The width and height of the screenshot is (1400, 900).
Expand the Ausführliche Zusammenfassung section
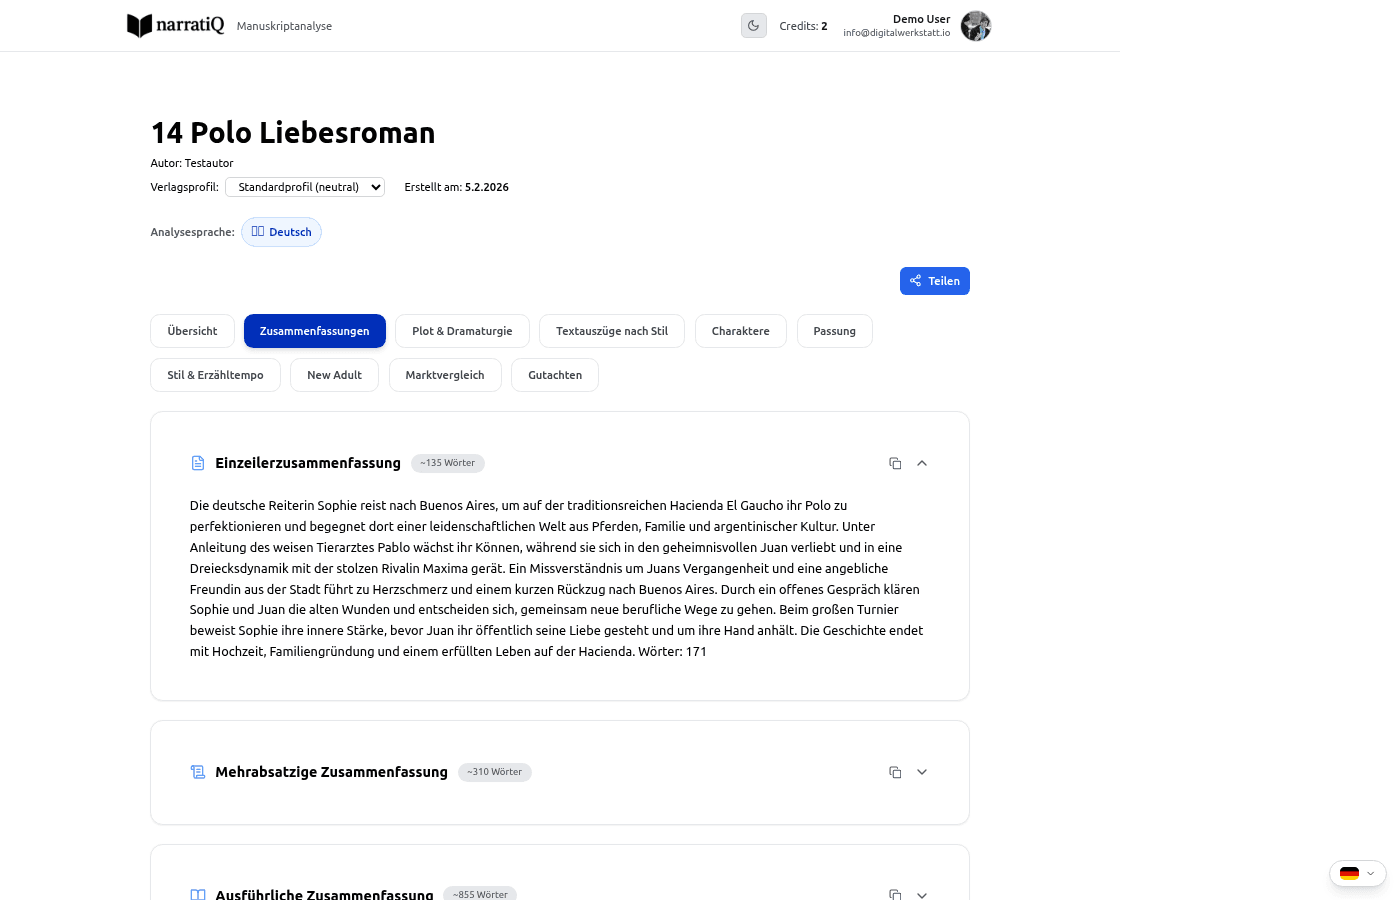click(x=922, y=894)
